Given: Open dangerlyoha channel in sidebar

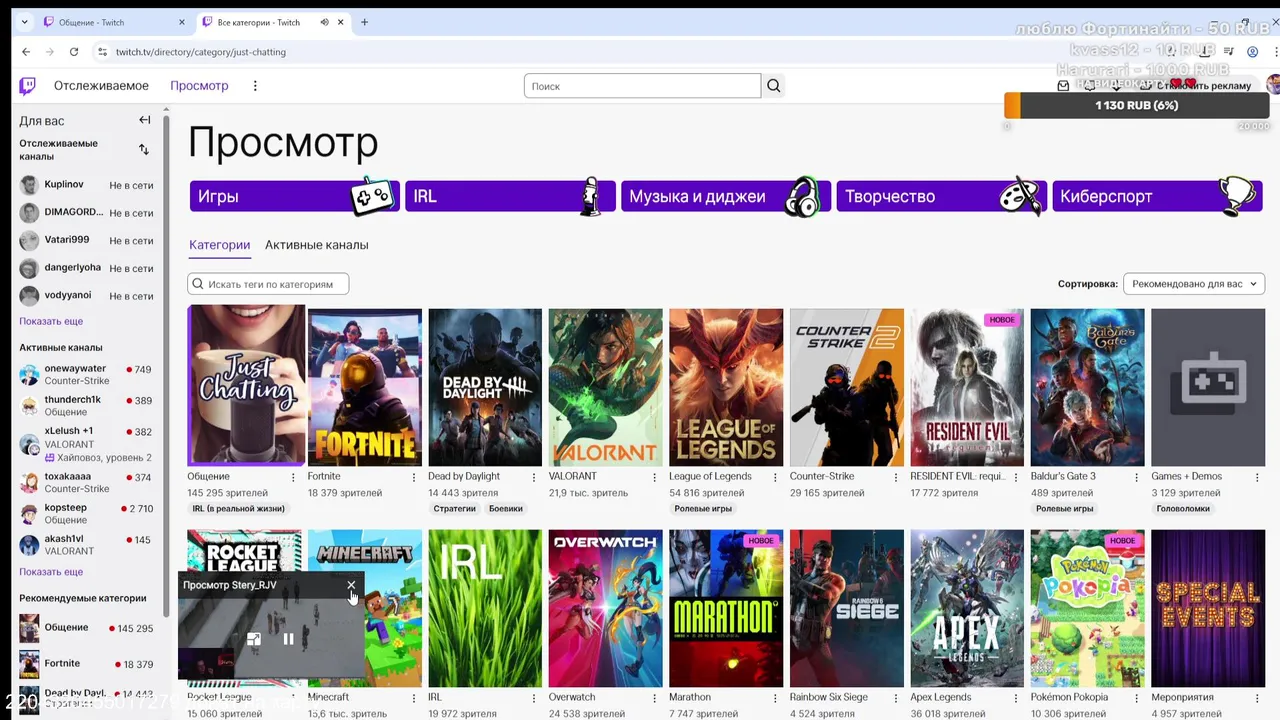Looking at the screenshot, I should [86, 268].
